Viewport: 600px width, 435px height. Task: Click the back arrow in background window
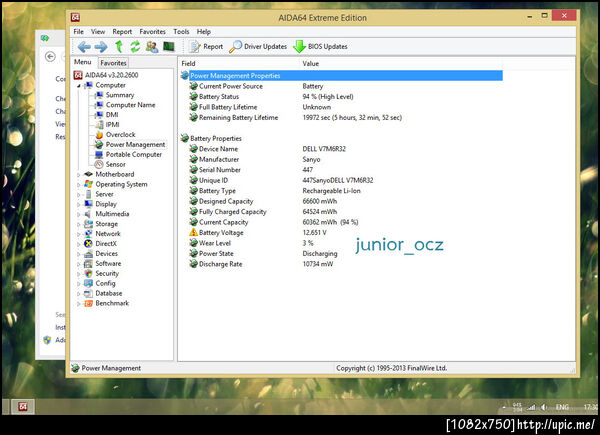click(50, 57)
